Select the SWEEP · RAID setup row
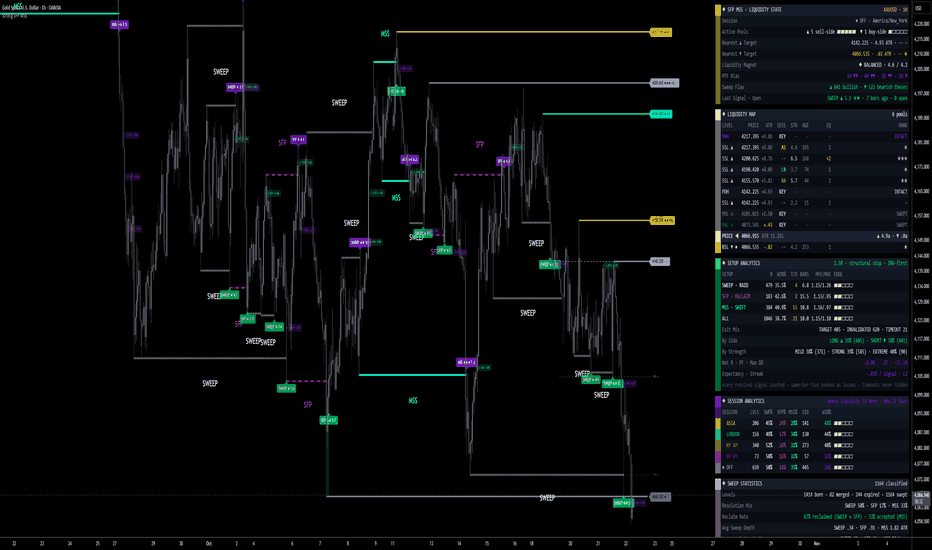 (814, 285)
